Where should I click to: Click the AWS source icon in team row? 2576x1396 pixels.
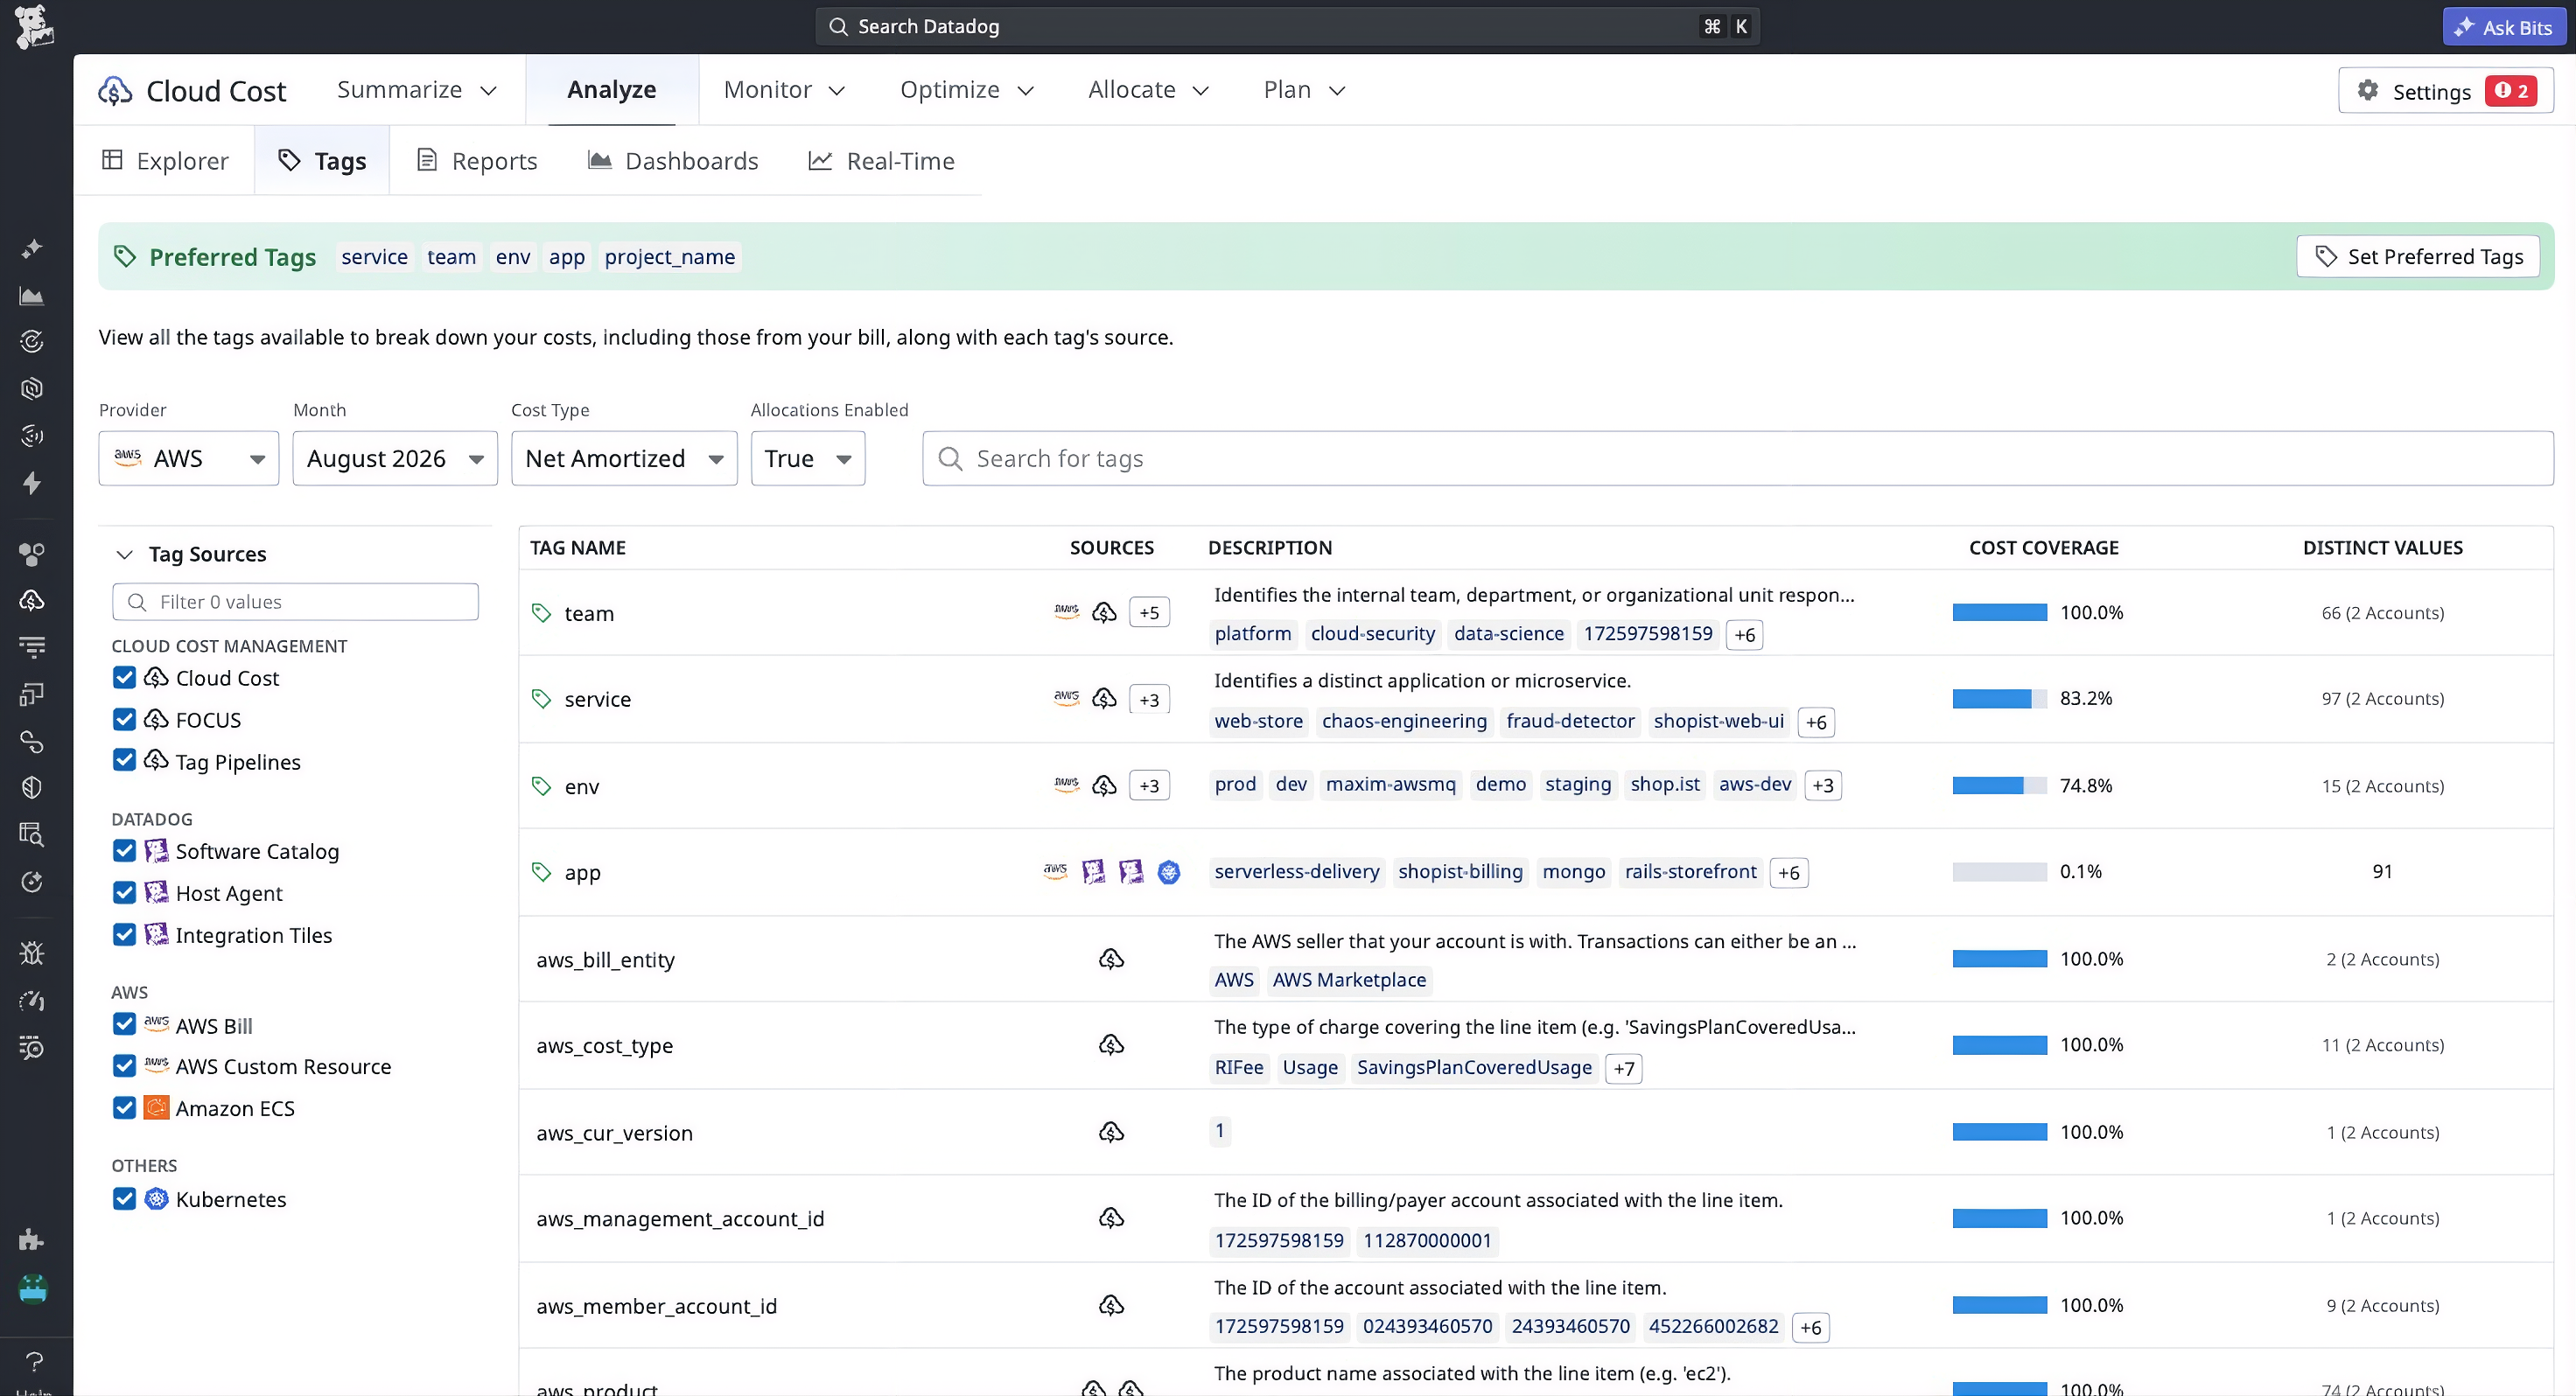(x=1067, y=611)
